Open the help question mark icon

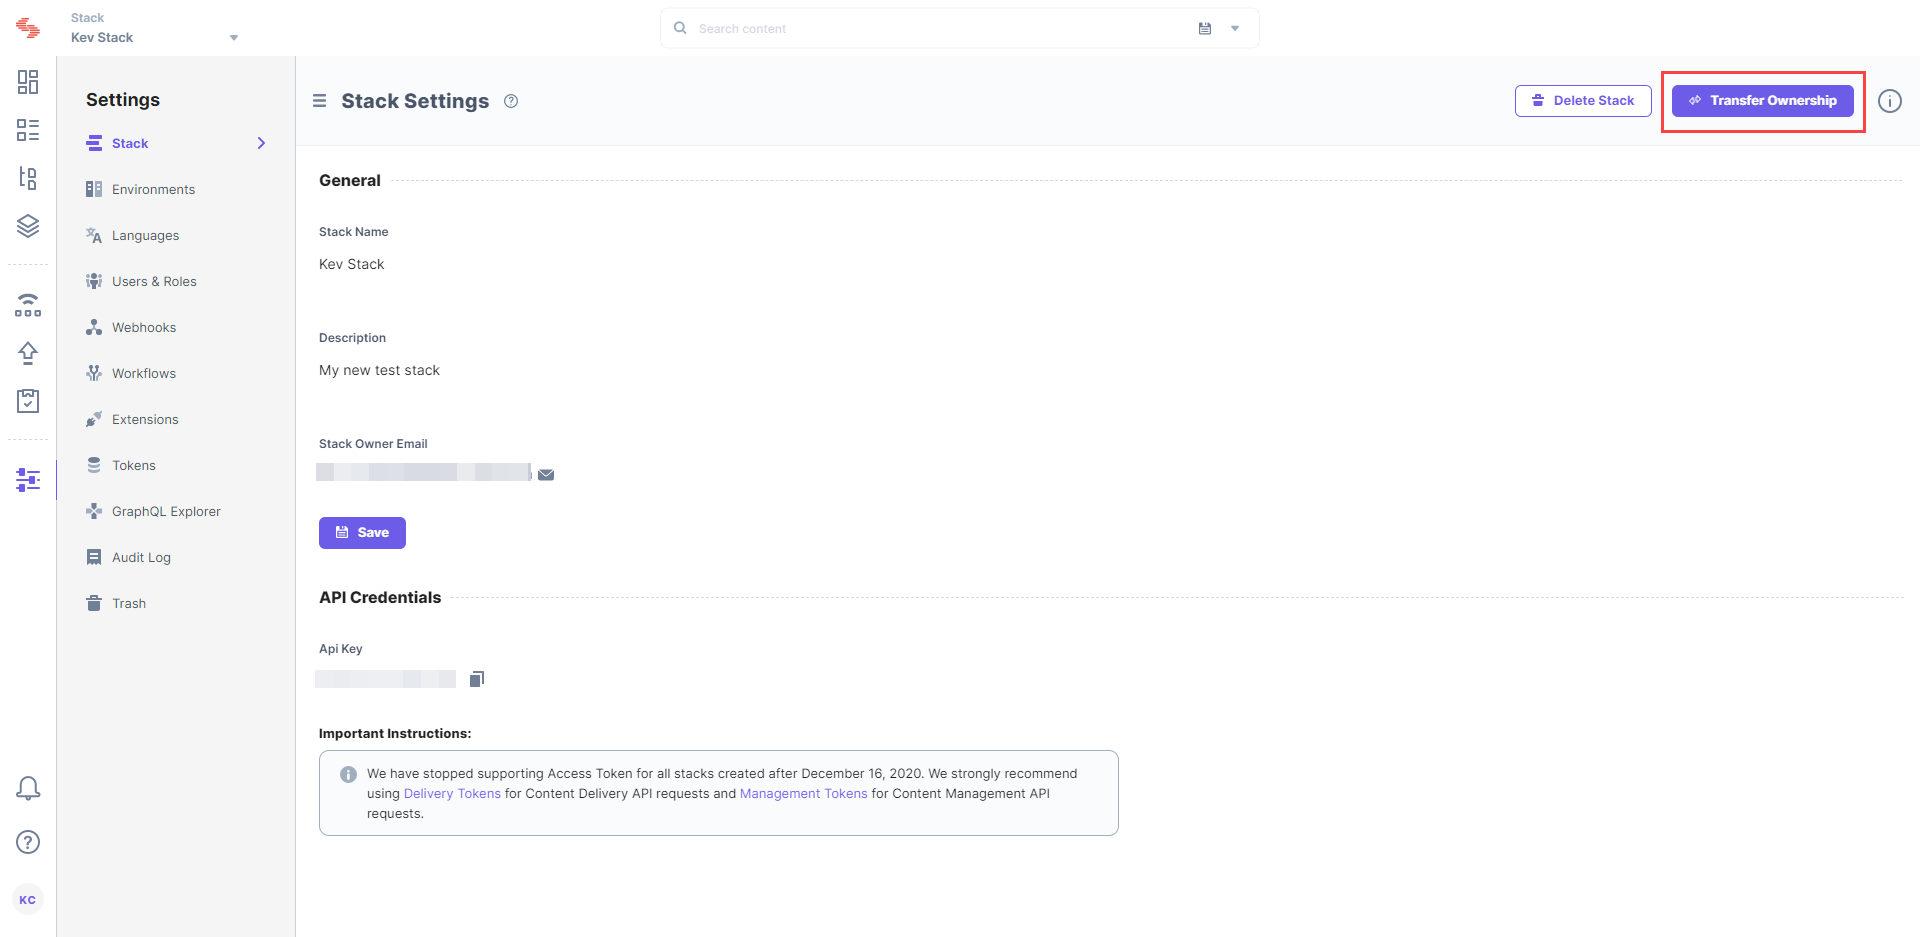[28, 842]
